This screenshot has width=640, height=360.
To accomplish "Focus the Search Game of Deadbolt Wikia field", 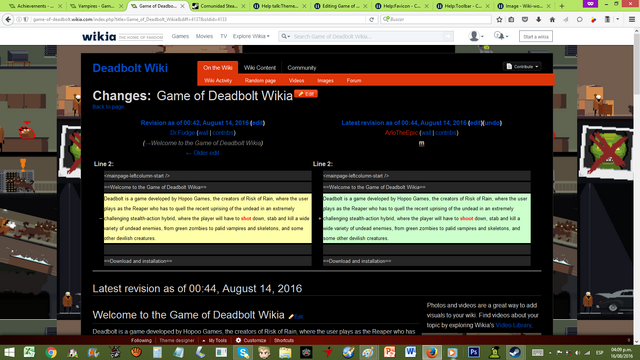I will click(367, 36).
